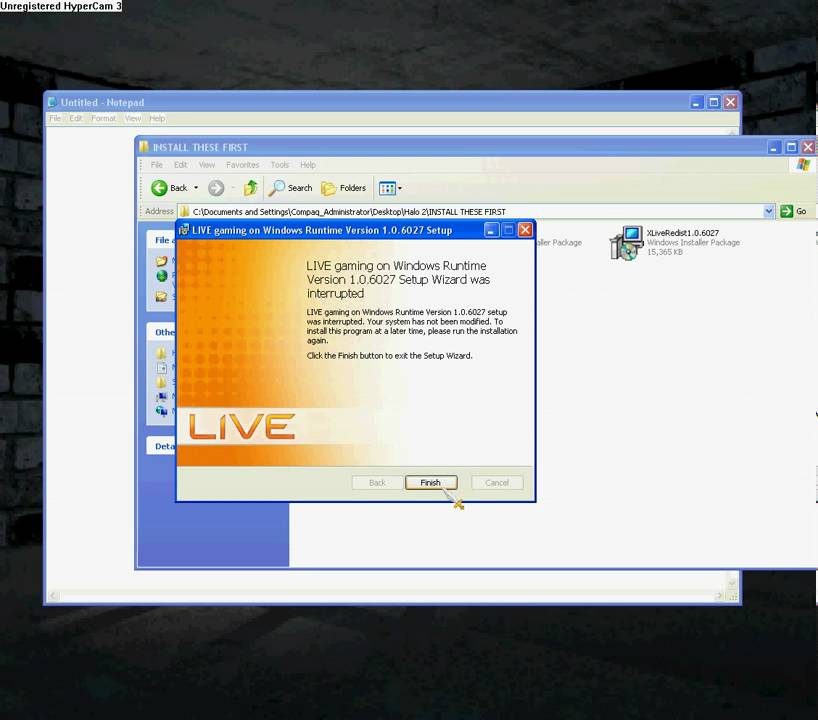The width and height of the screenshot is (818, 720).
Task: Open Explorer Help menu
Action: click(x=308, y=165)
